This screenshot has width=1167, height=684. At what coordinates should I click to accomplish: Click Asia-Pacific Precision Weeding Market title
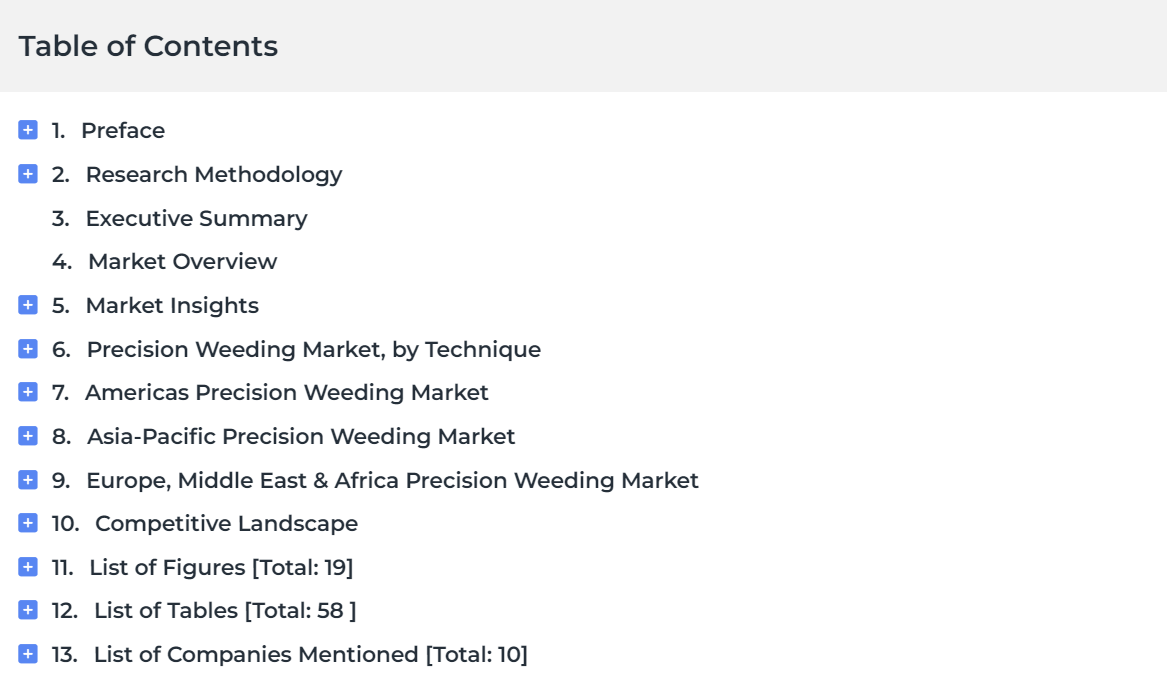[301, 437]
